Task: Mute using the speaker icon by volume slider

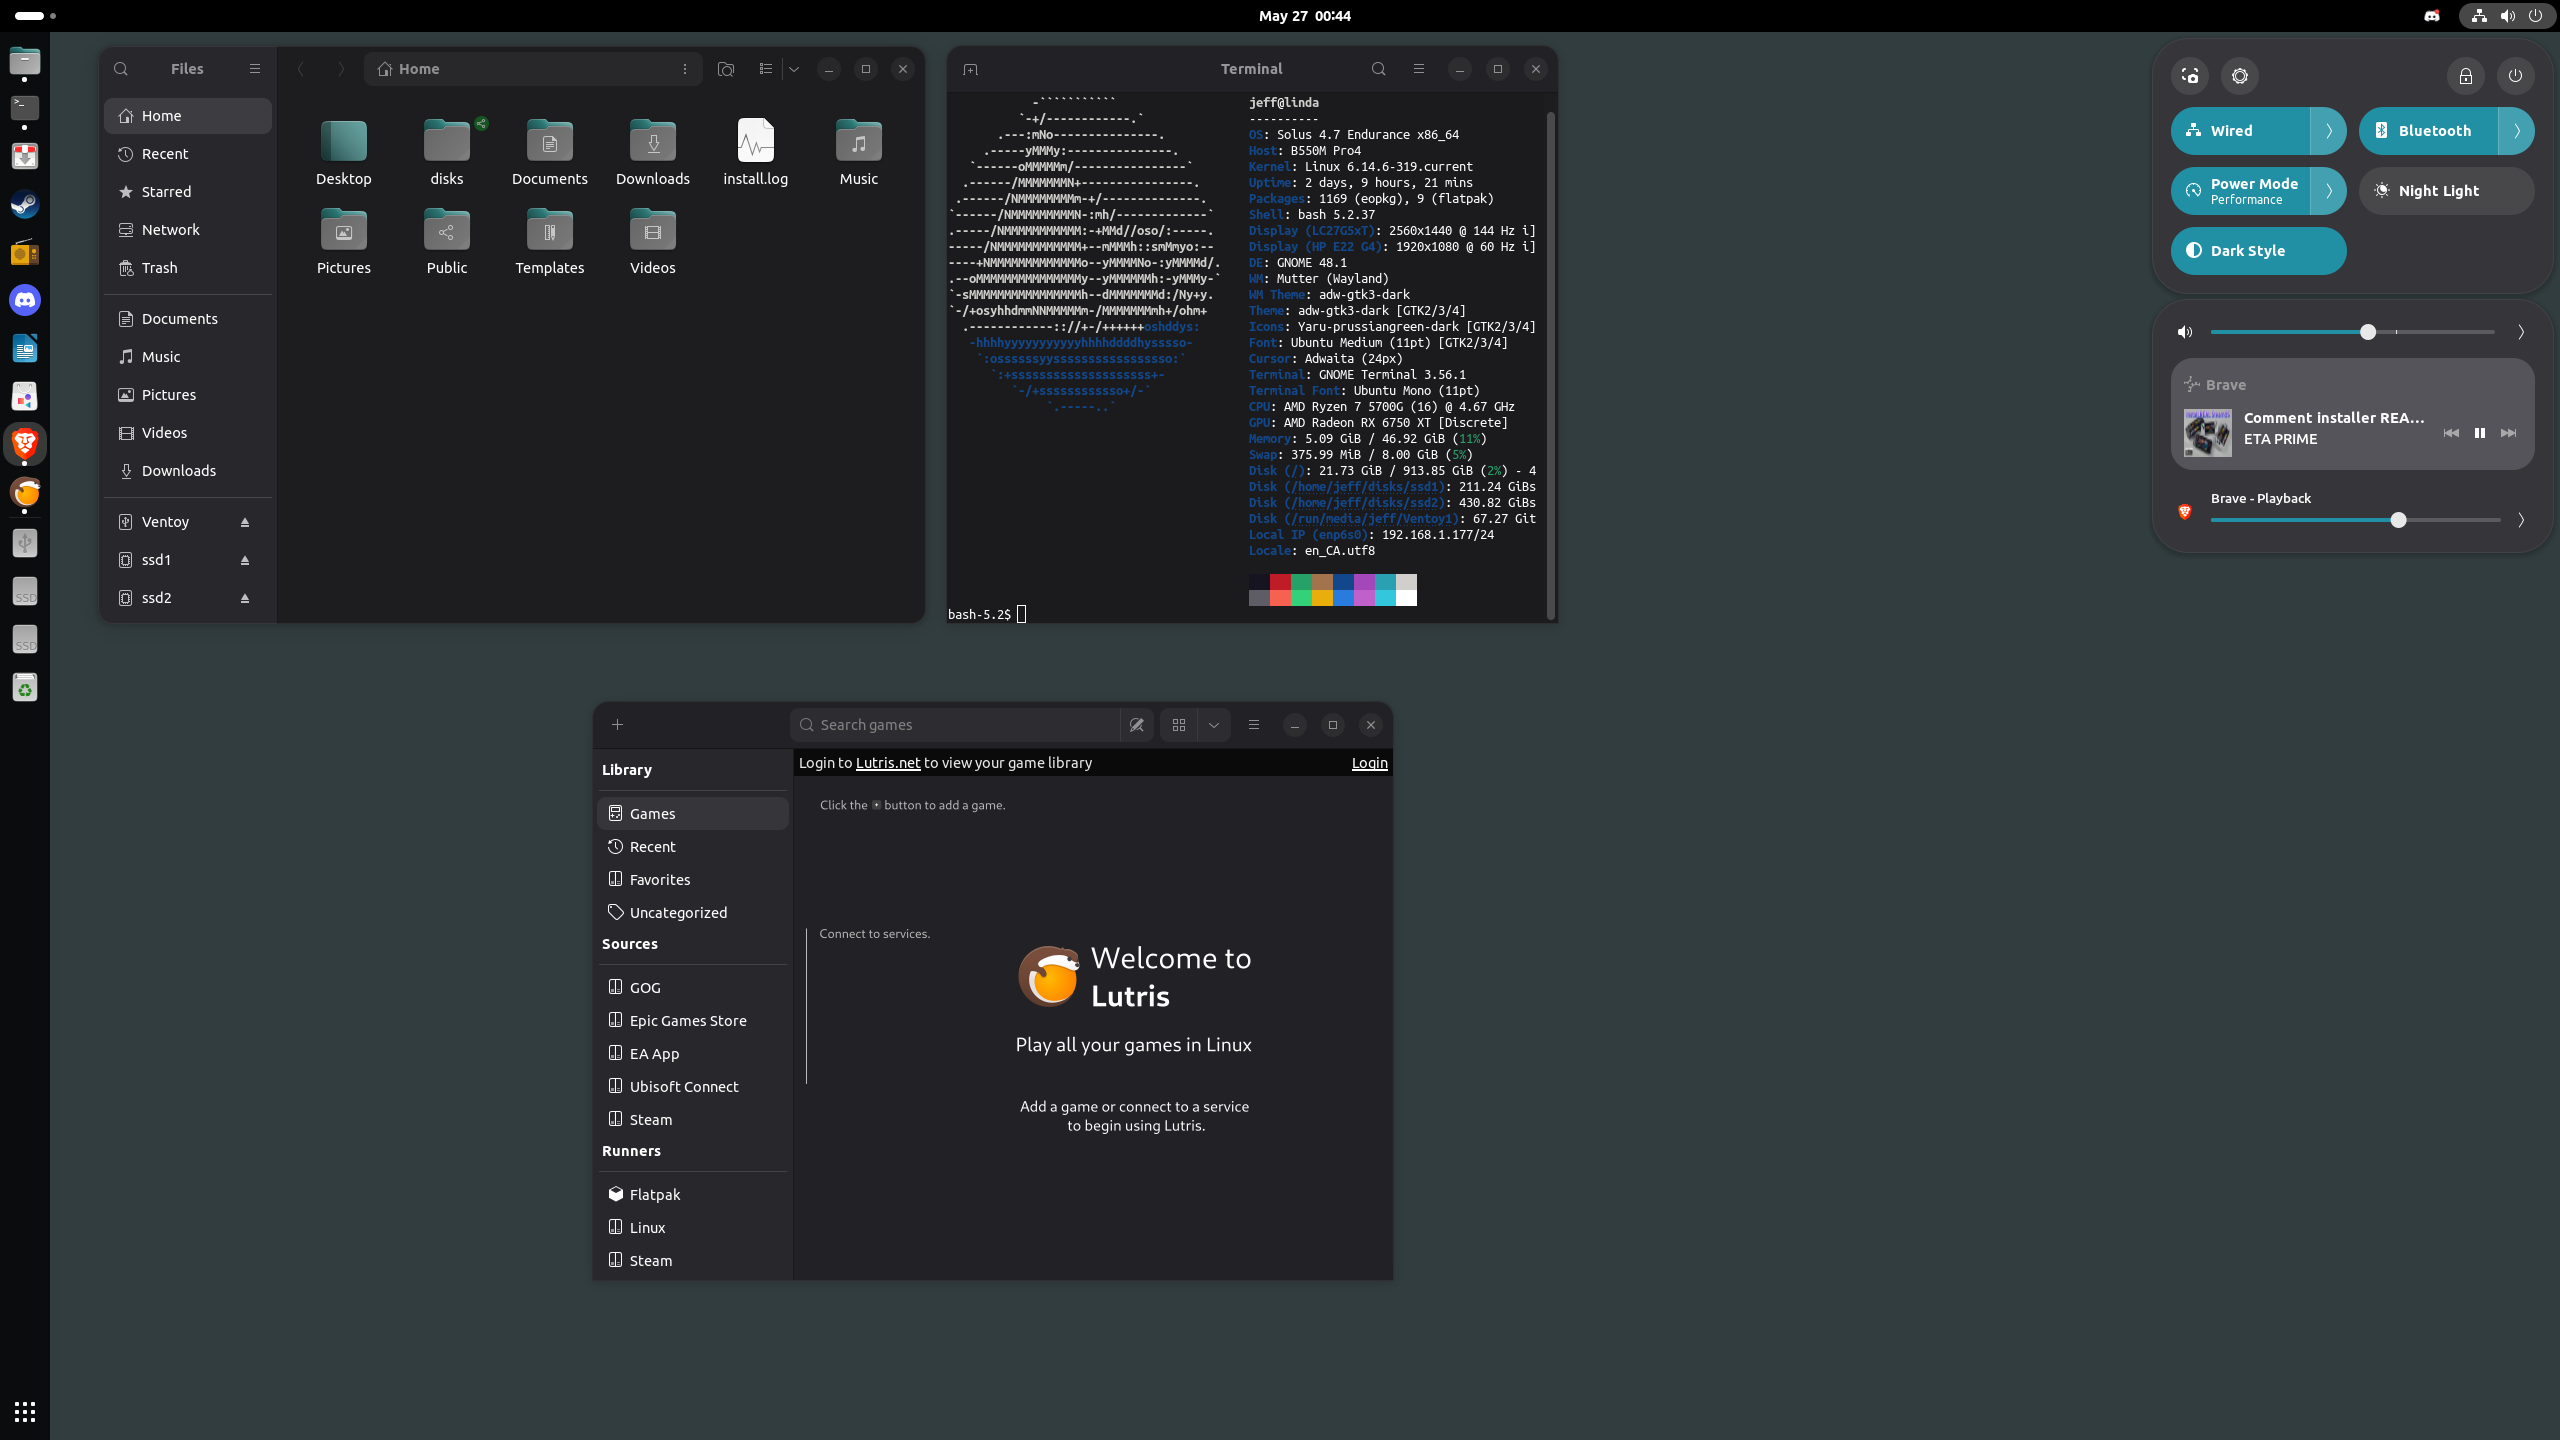Action: click(x=2185, y=332)
